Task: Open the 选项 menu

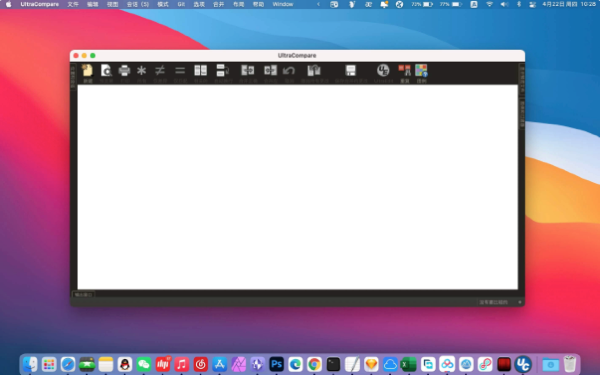Action: 199,4
